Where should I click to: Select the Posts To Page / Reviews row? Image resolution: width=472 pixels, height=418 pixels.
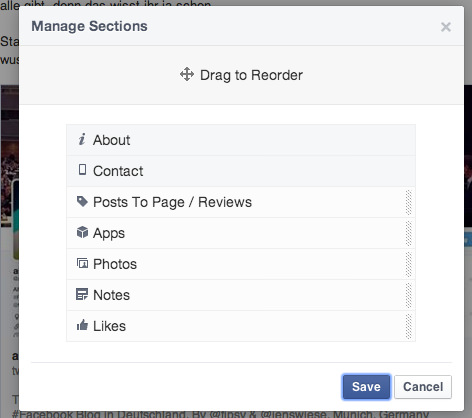241,202
